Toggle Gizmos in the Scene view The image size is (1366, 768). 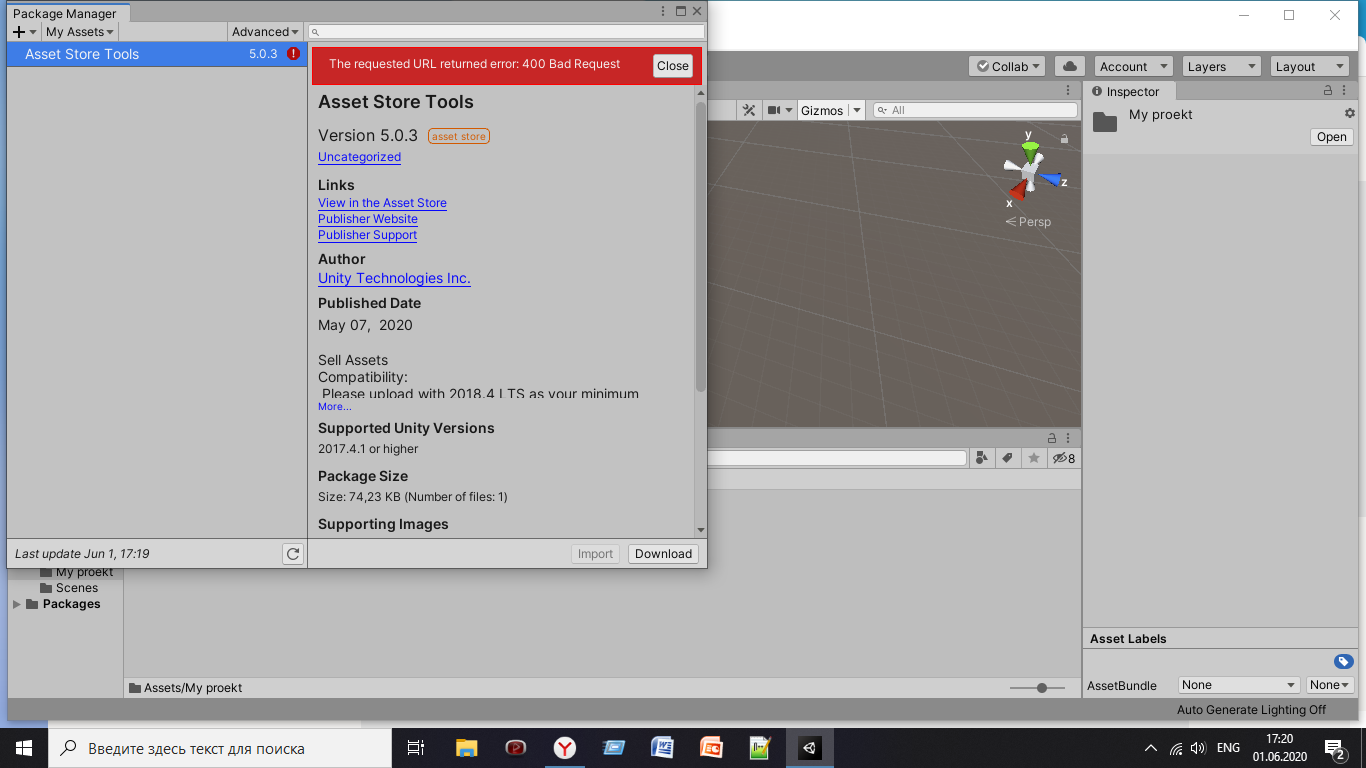822,110
